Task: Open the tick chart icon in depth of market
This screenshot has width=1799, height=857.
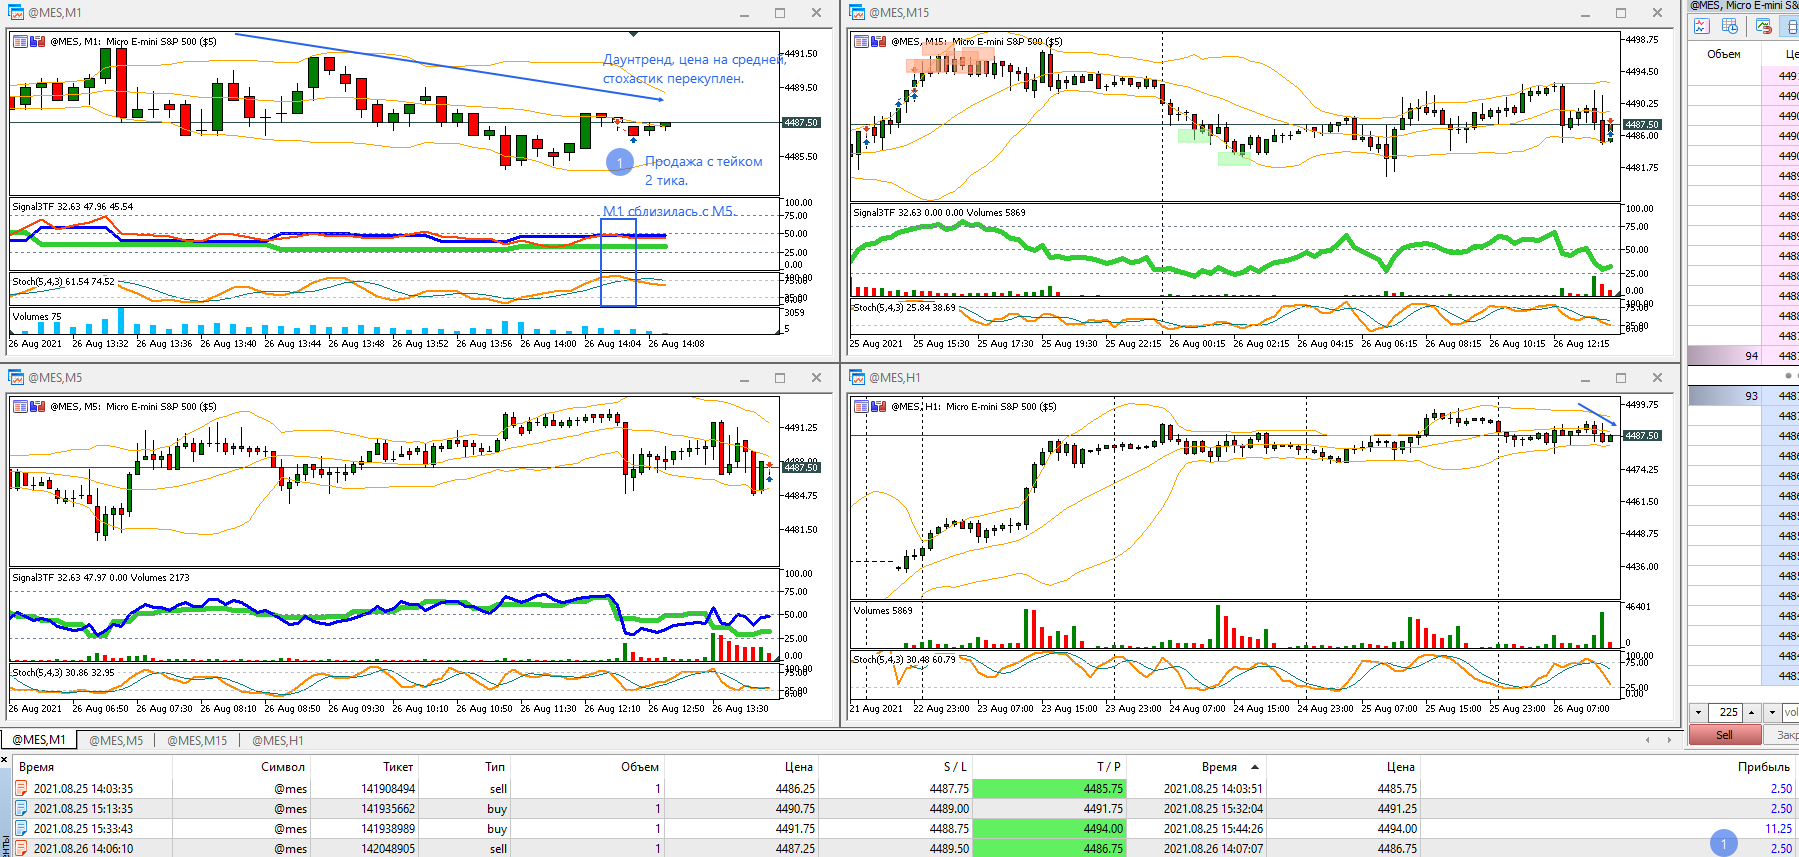Action: 1701,27
